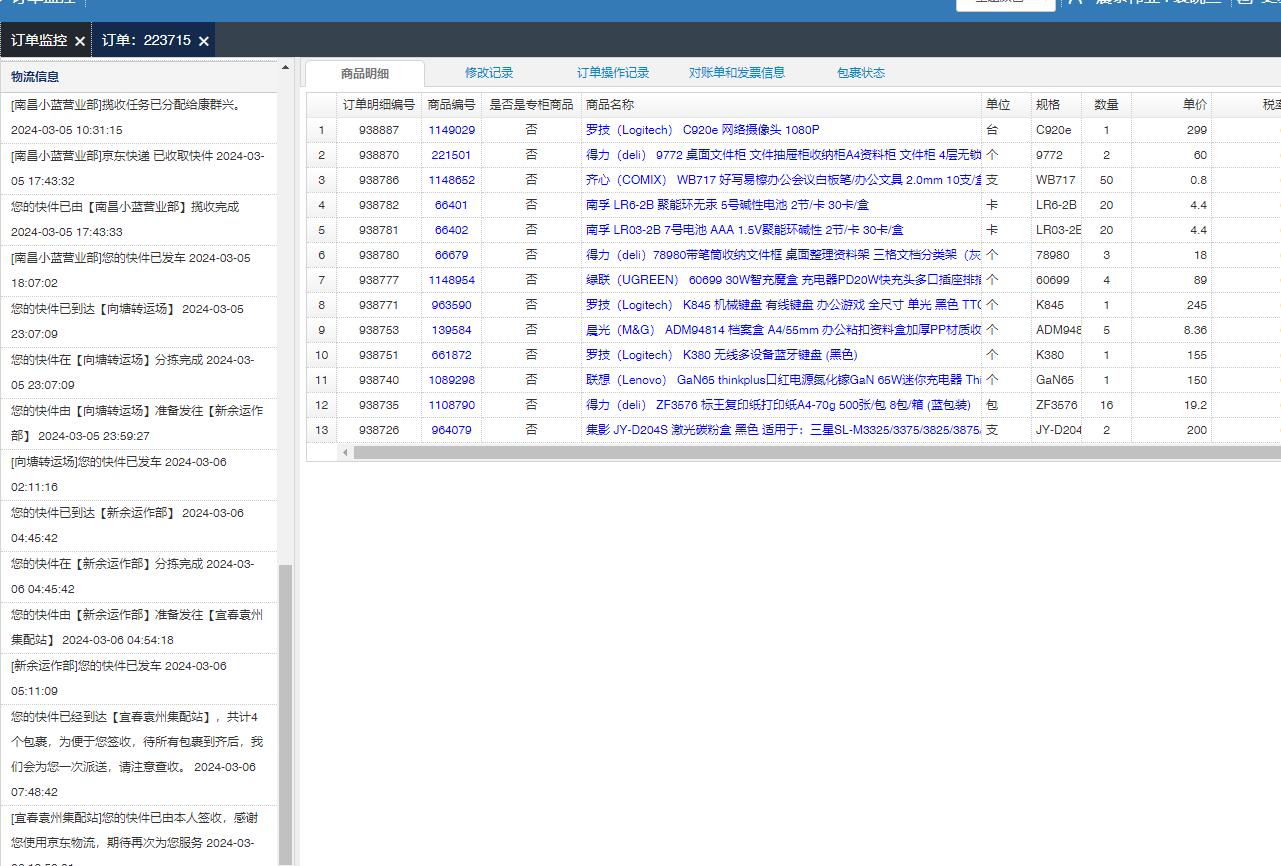
Task: Open the Logitech K845 机械键盘 link
Action: click(783, 305)
